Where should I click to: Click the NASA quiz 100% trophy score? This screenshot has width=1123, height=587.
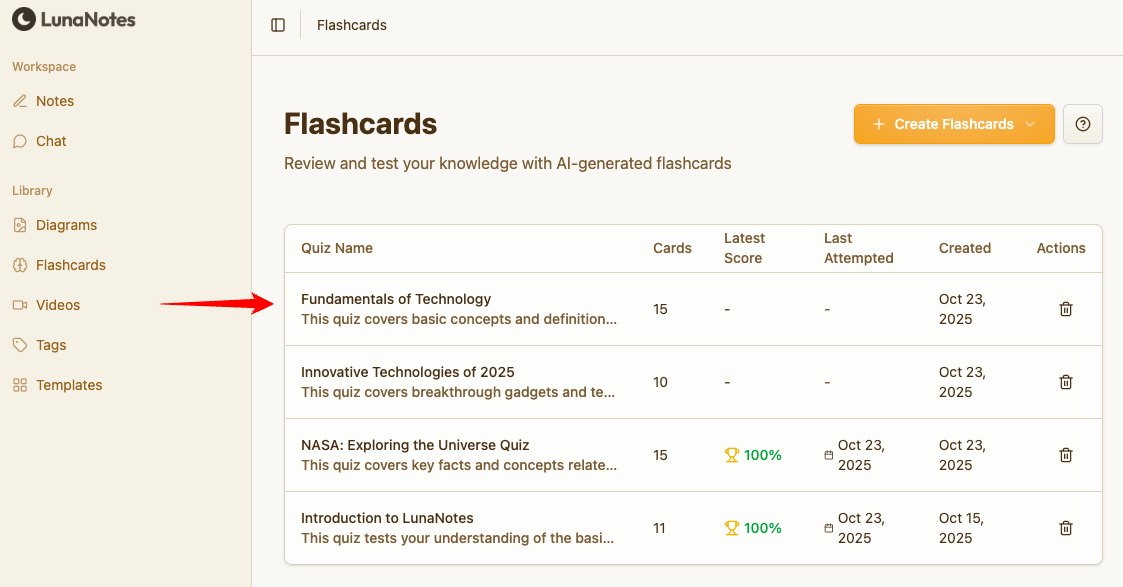coord(753,455)
